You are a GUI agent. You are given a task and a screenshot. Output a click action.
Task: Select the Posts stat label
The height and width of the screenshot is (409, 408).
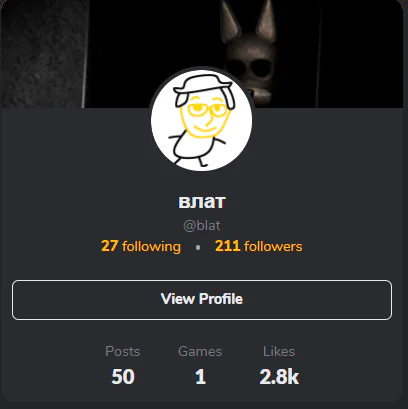click(123, 351)
